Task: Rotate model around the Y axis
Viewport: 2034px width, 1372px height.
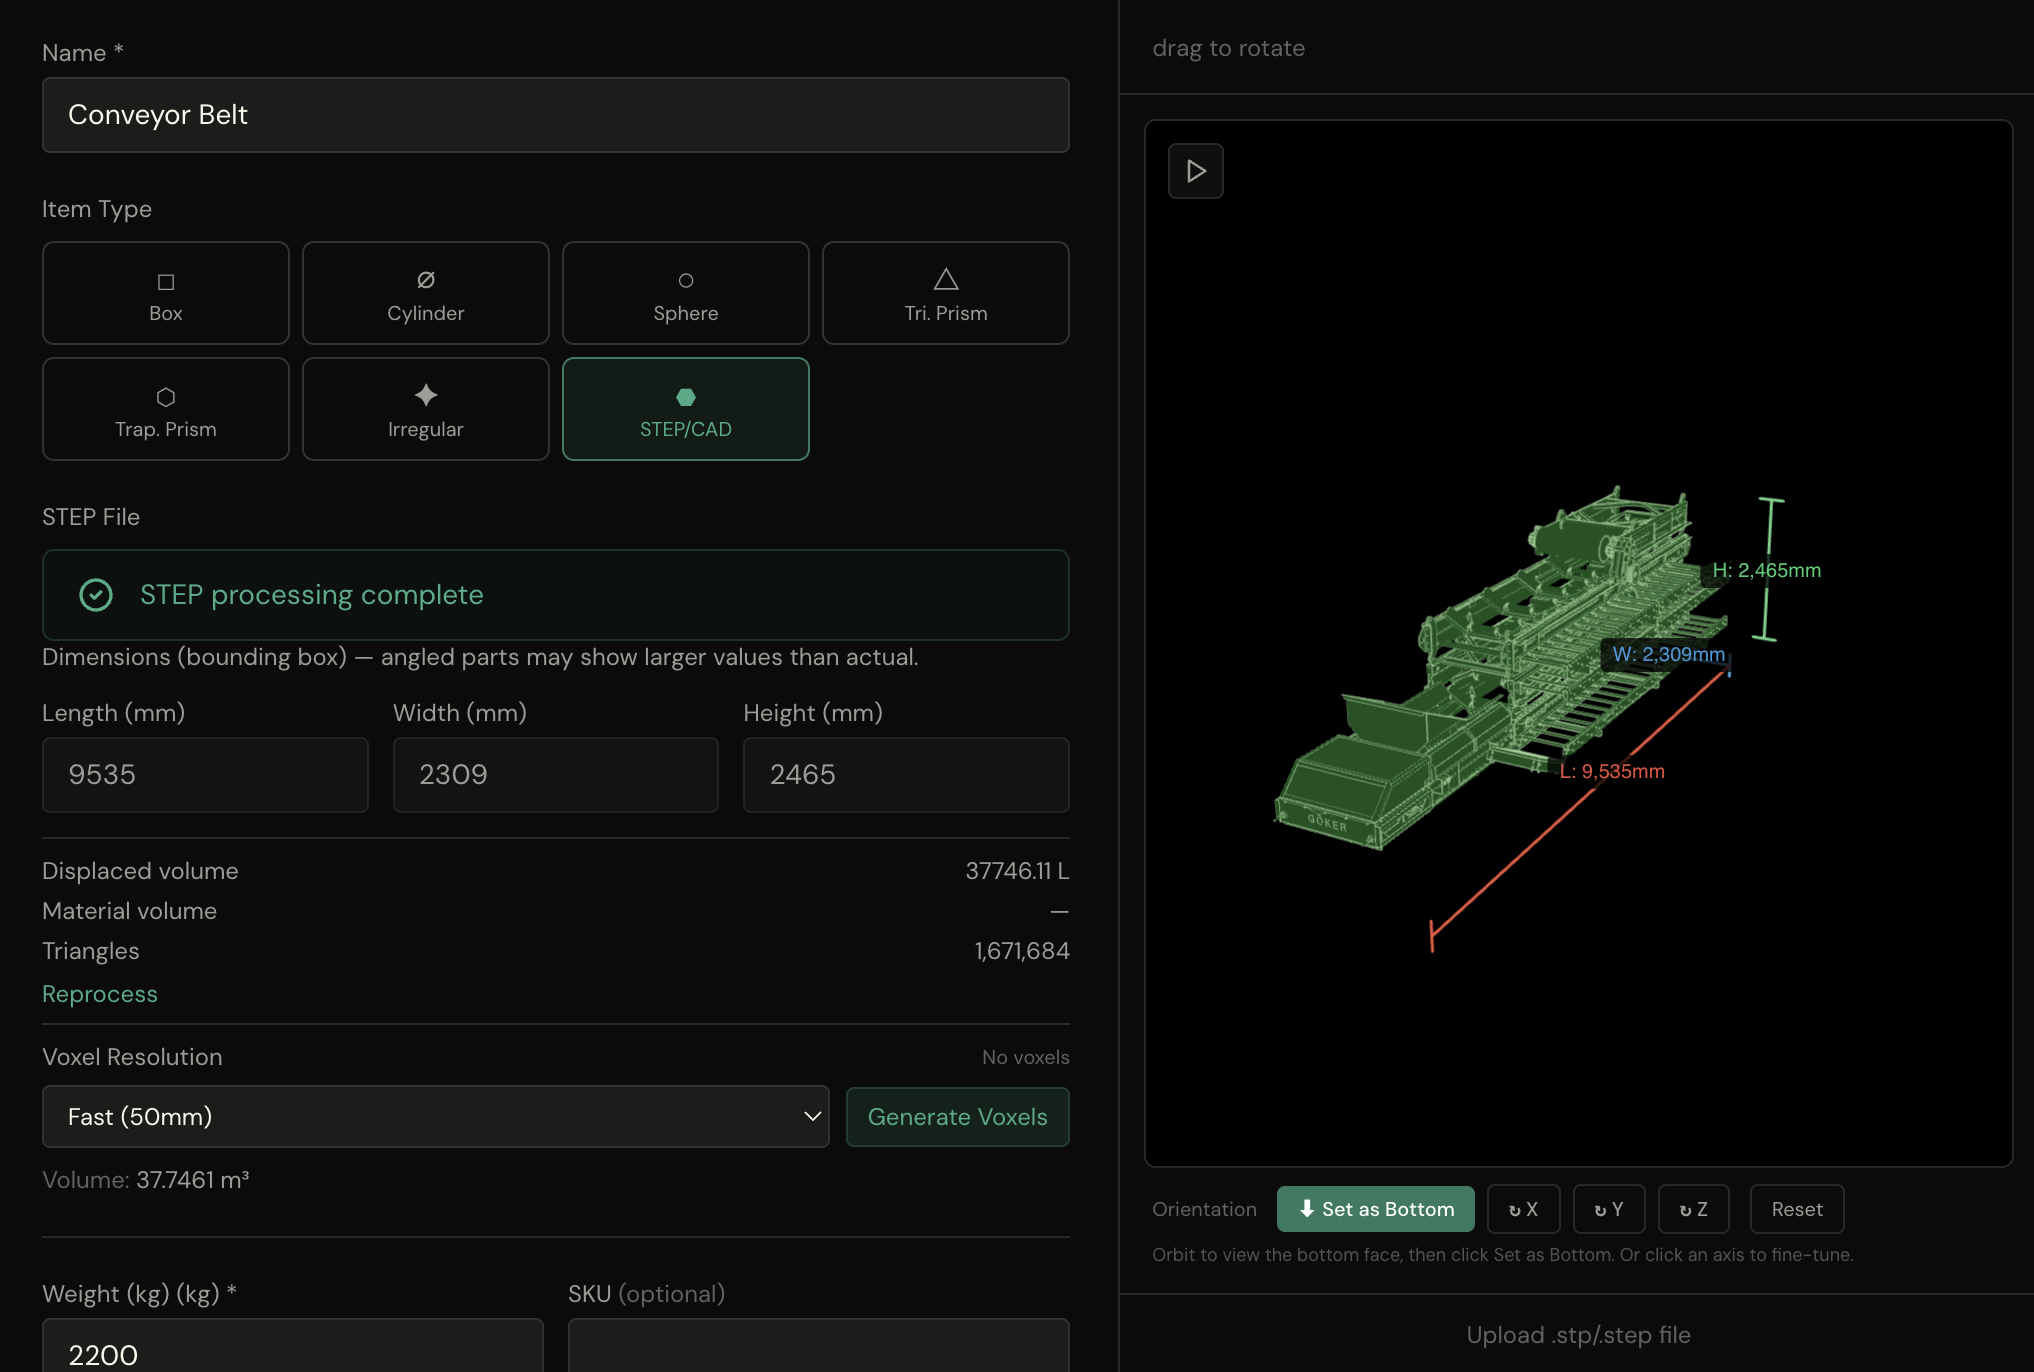Action: point(1609,1209)
